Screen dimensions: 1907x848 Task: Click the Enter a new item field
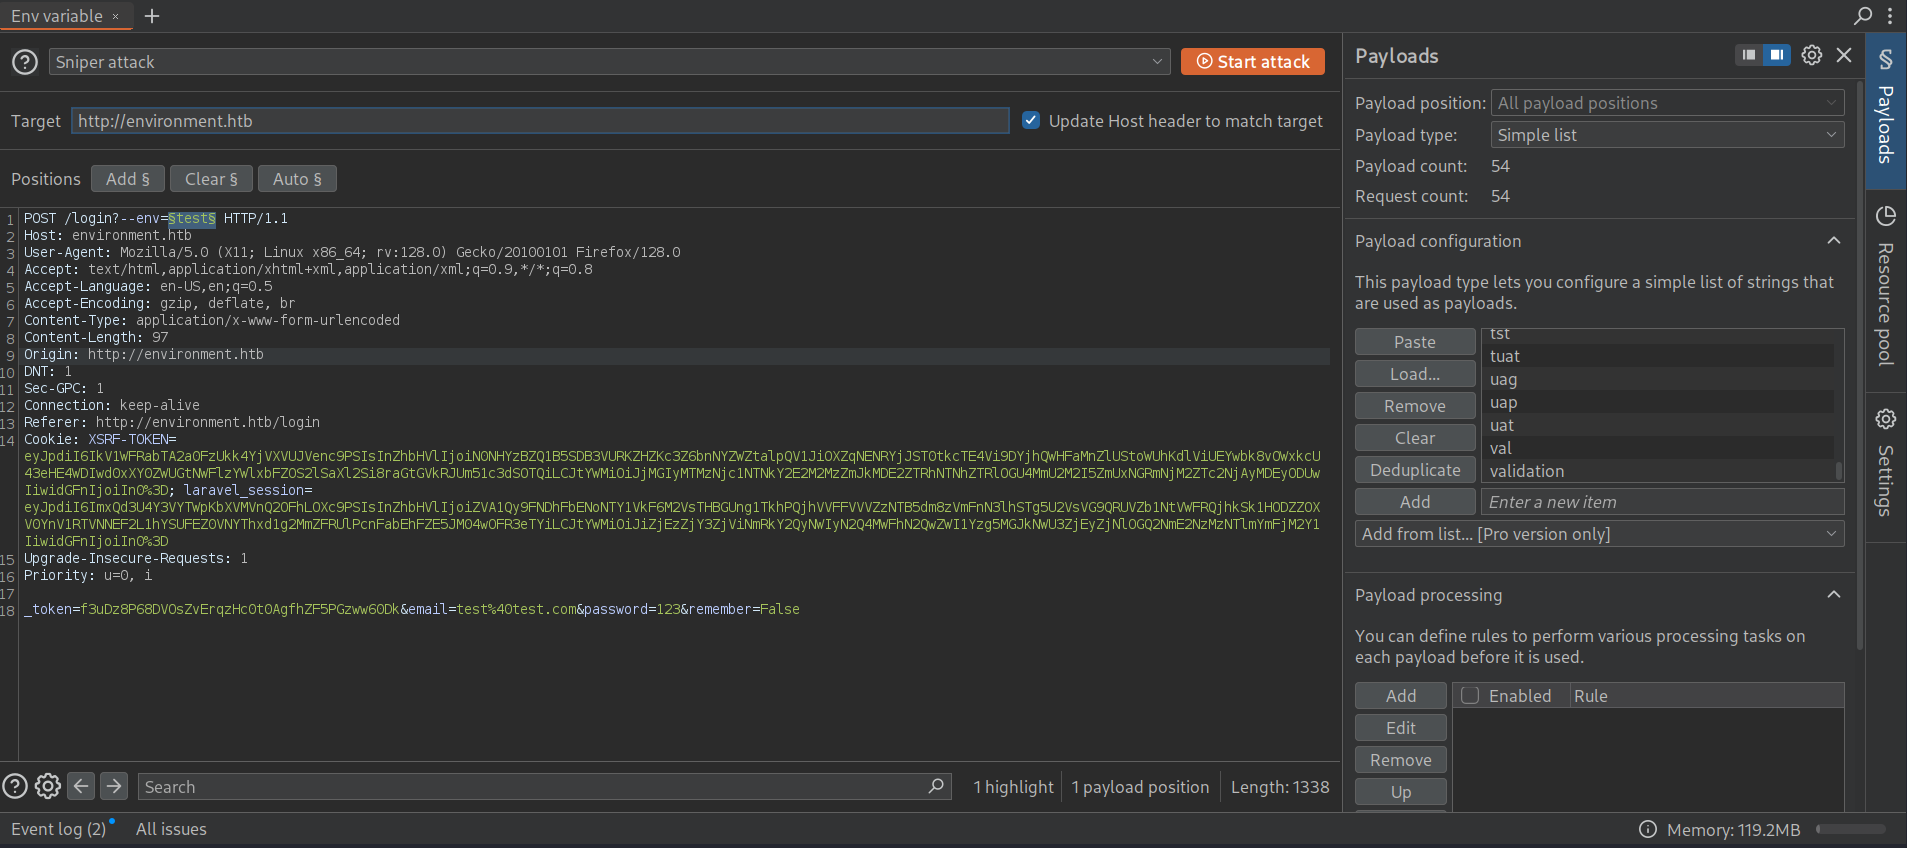click(1662, 502)
